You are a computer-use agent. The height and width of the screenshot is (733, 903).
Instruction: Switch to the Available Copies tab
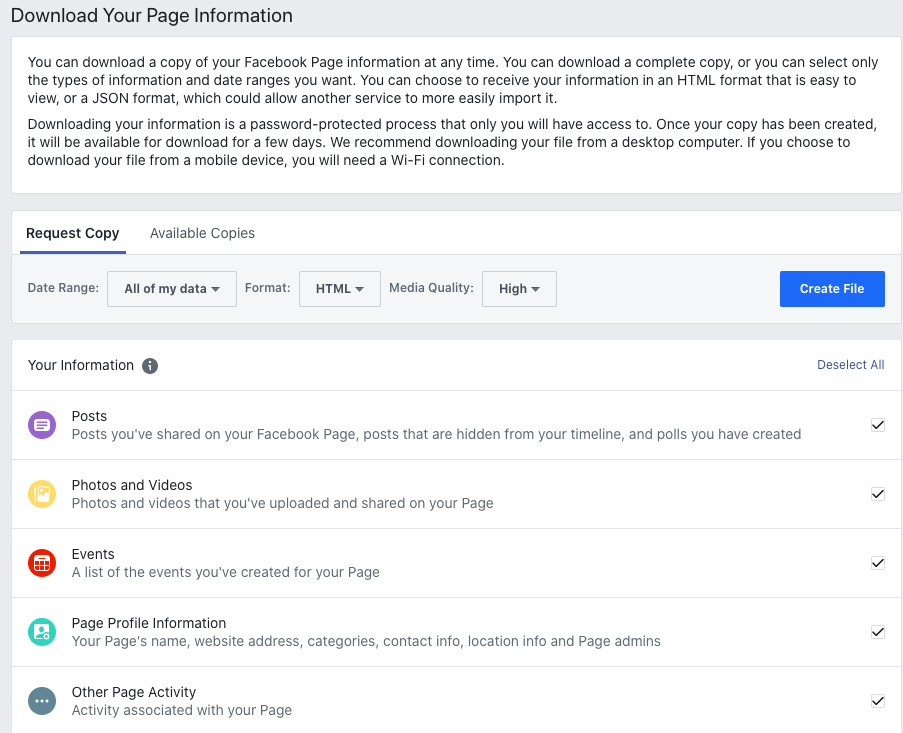tap(202, 233)
